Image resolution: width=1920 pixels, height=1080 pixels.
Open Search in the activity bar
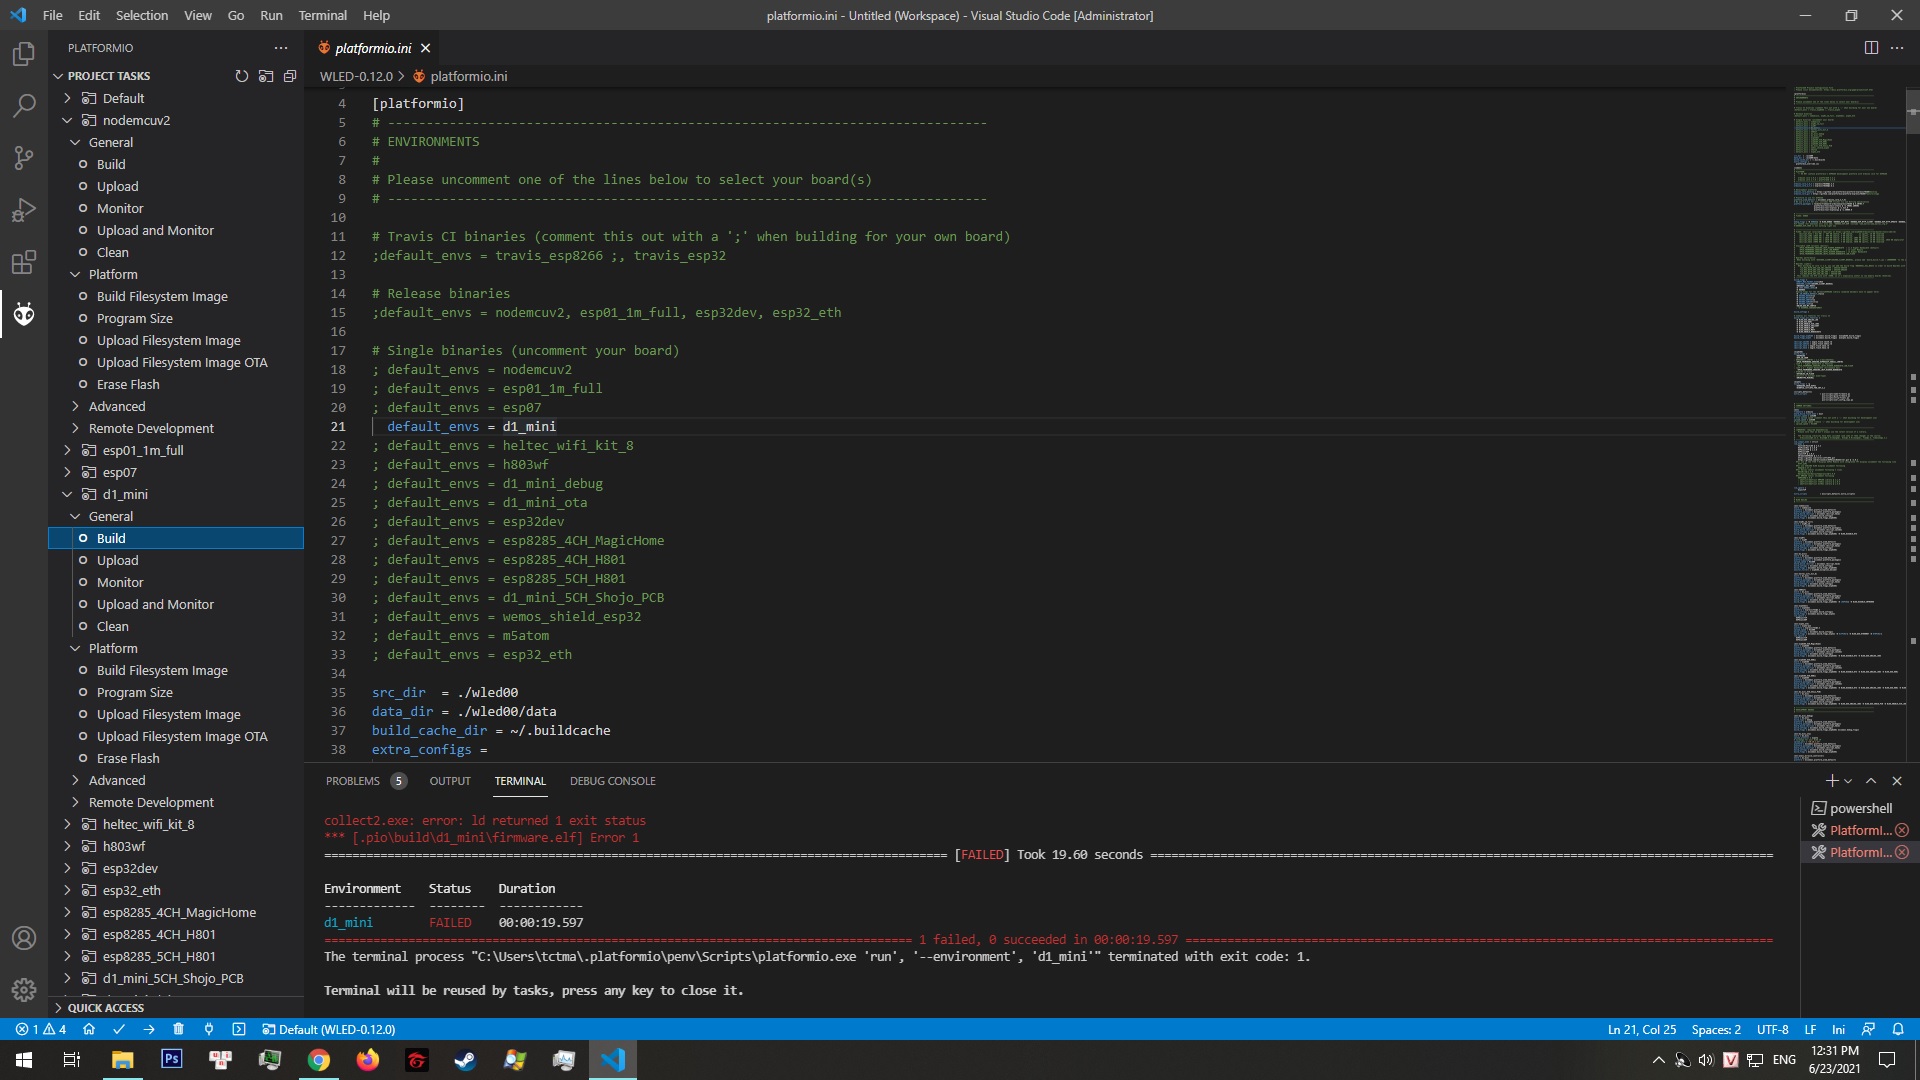(x=23, y=105)
